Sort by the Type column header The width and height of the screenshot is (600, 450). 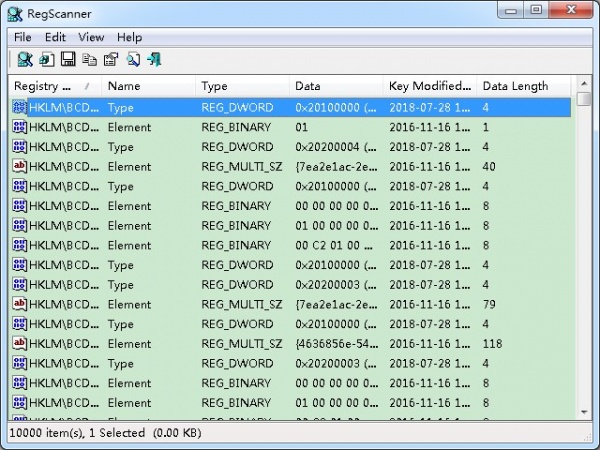point(242,86)
